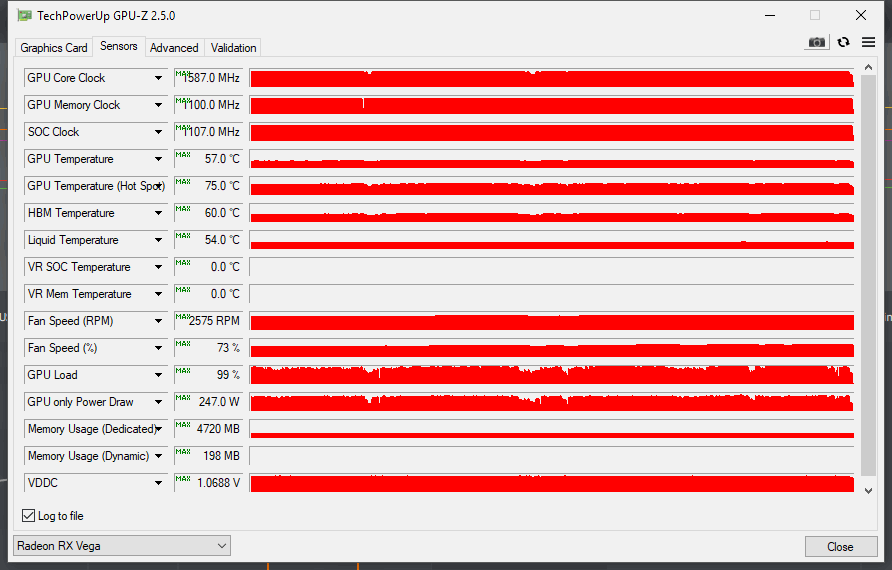Switch to the Graphics Card tab
Image resolution: width=892 pixels, height=570 pixels.
[x=53, y=48]
